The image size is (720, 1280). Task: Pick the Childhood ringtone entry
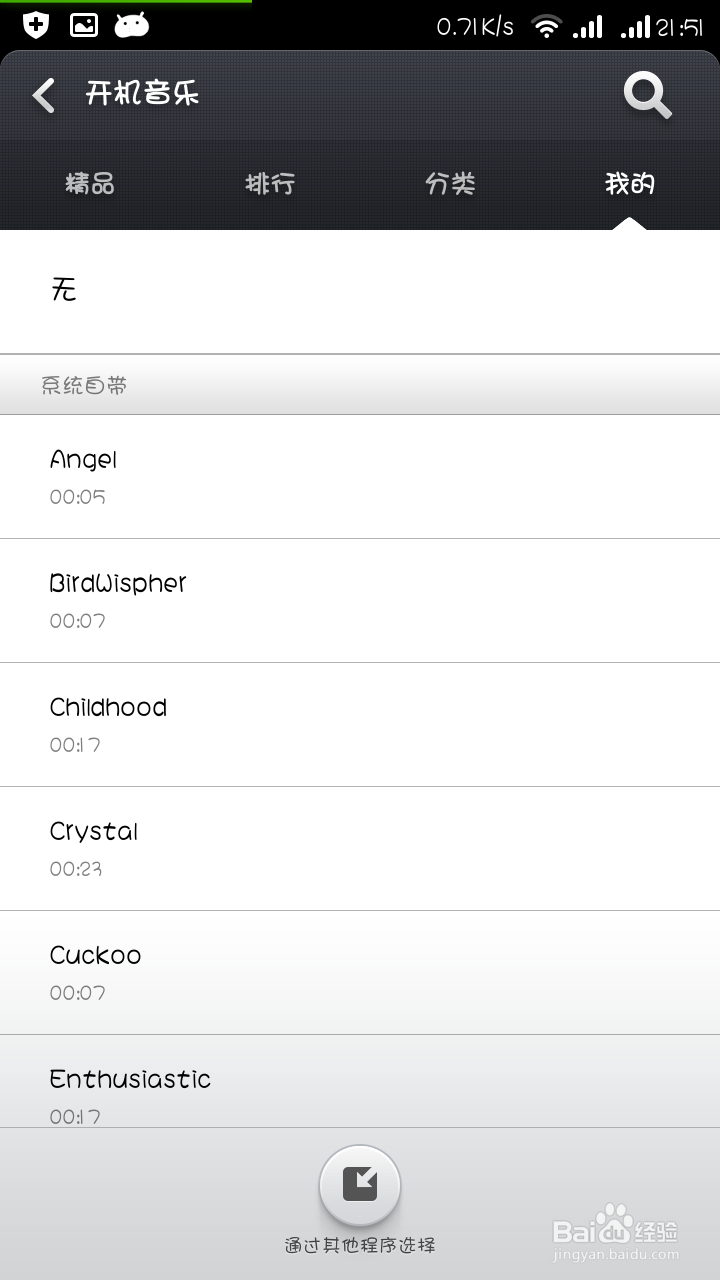click(360, 725)
